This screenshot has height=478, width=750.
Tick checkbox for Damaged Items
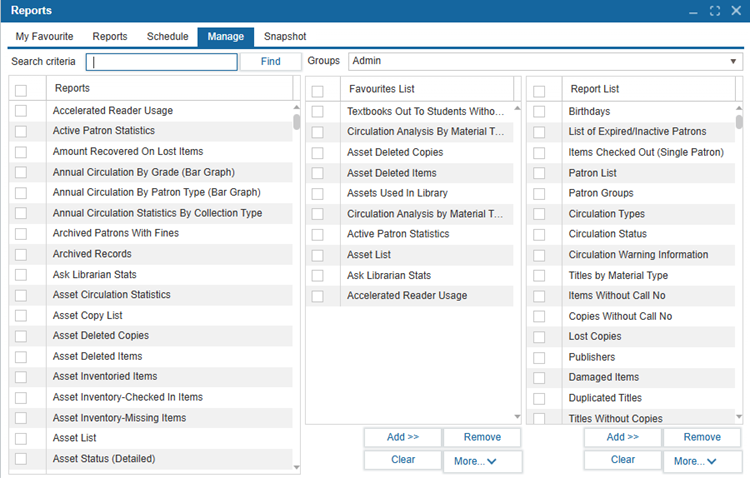pos(539,378)
